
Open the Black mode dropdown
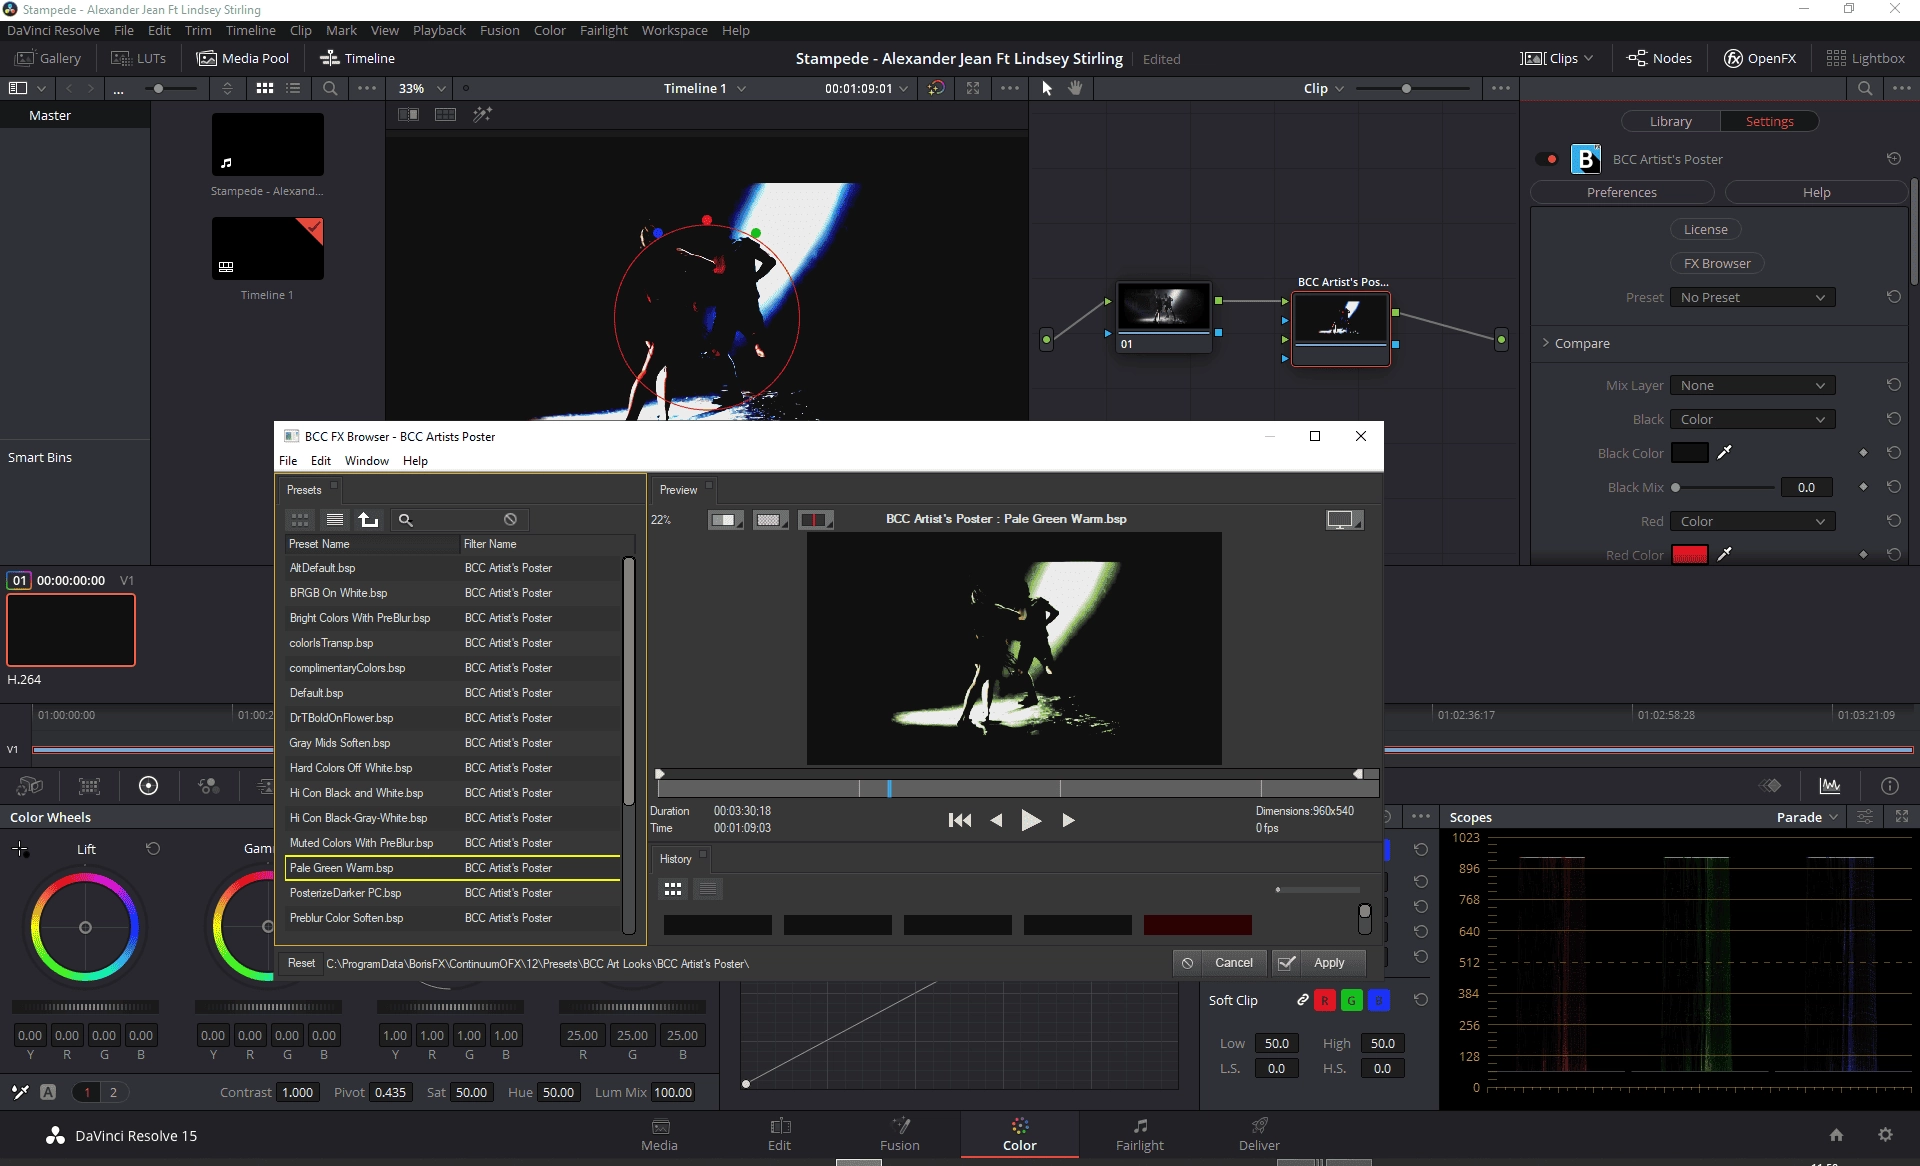[x=1752, y=419]
